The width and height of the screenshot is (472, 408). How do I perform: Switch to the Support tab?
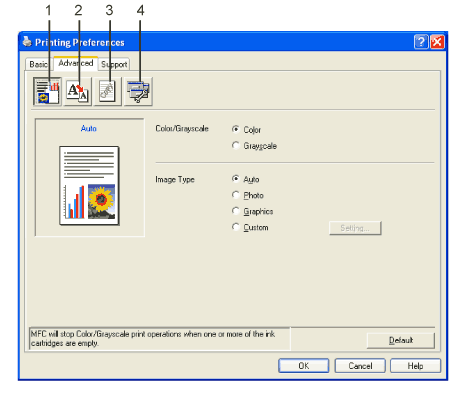[x=114, y=64]
